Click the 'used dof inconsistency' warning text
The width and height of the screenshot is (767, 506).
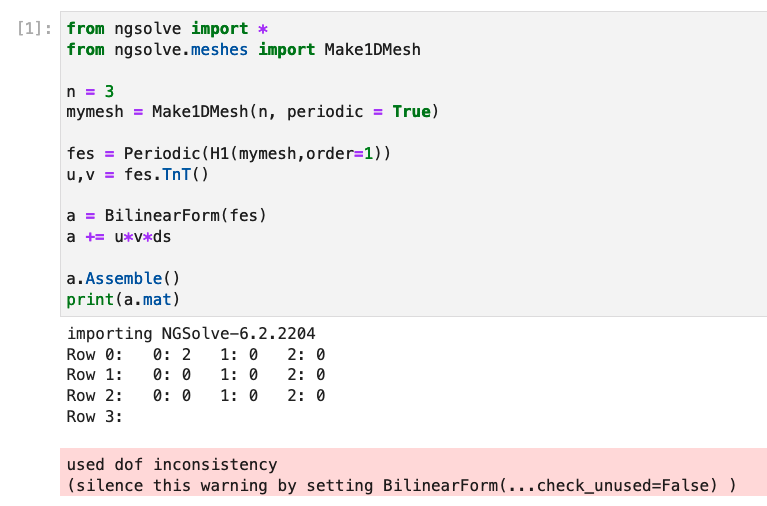(x=172, y=465)
